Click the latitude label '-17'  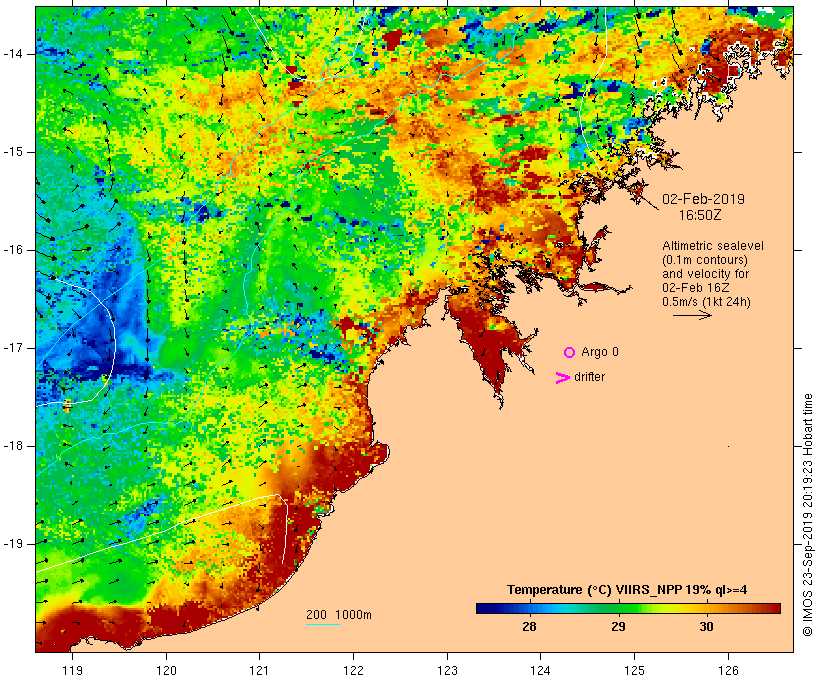tap(13, 348)
